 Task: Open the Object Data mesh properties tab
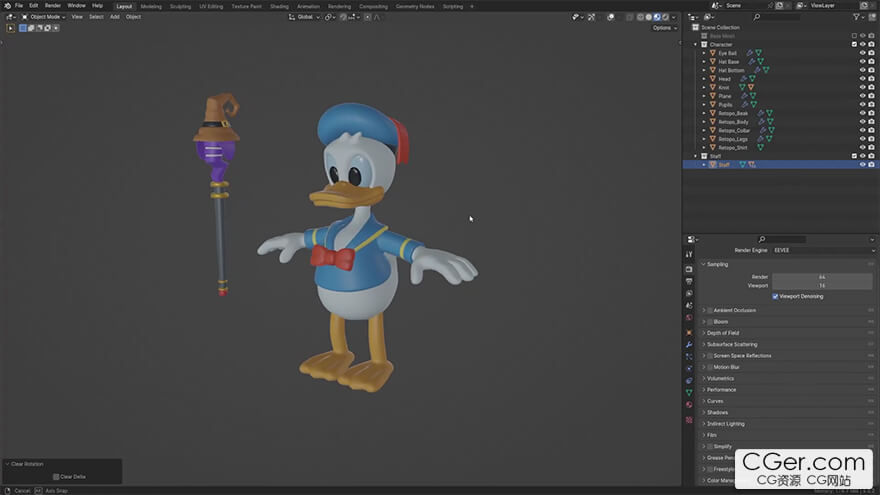tap(689, 393)
